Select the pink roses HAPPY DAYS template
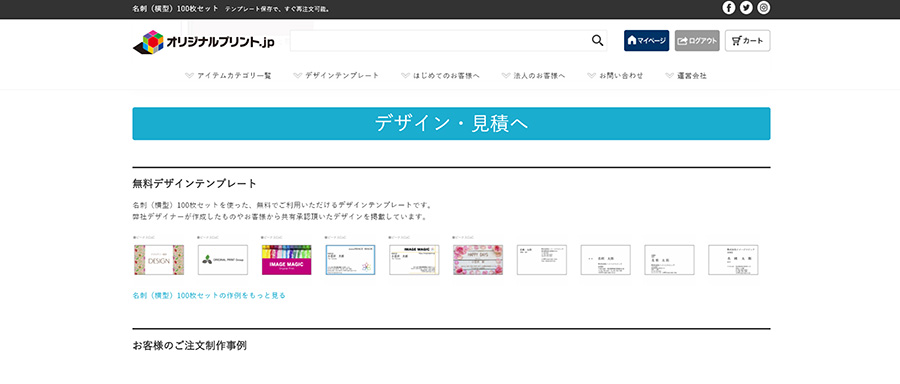 478,260
